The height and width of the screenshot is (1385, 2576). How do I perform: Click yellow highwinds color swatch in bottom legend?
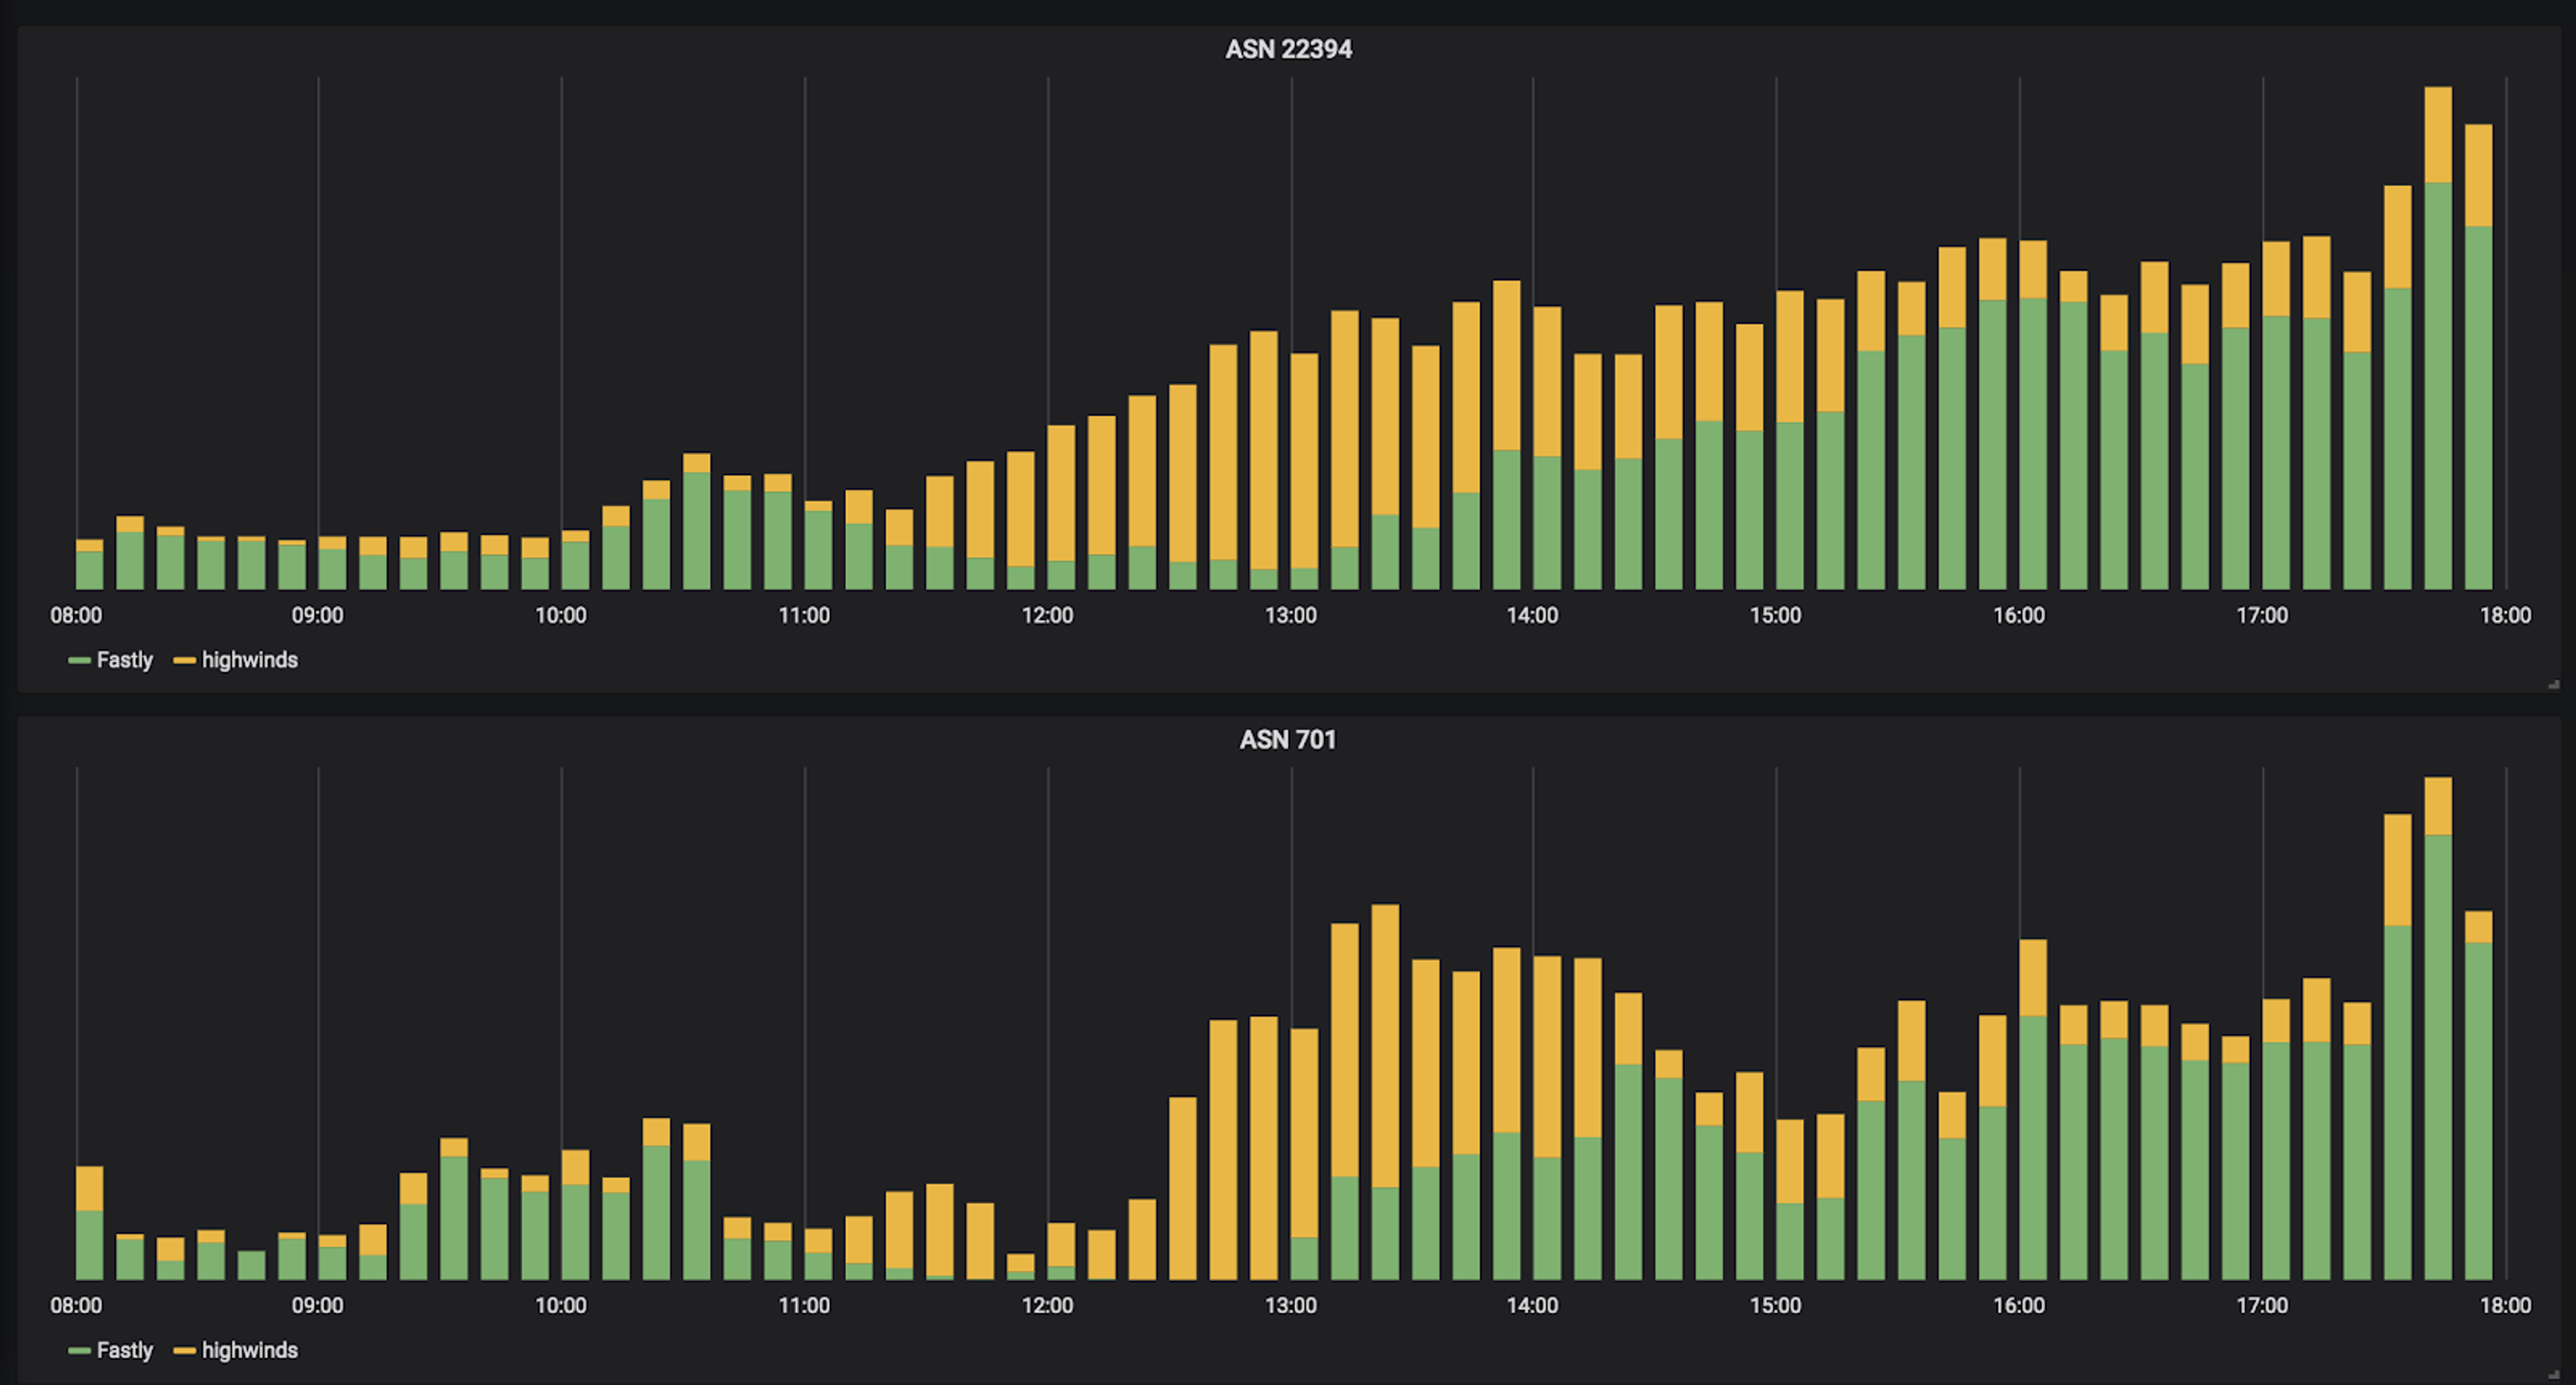point(184,1351)
